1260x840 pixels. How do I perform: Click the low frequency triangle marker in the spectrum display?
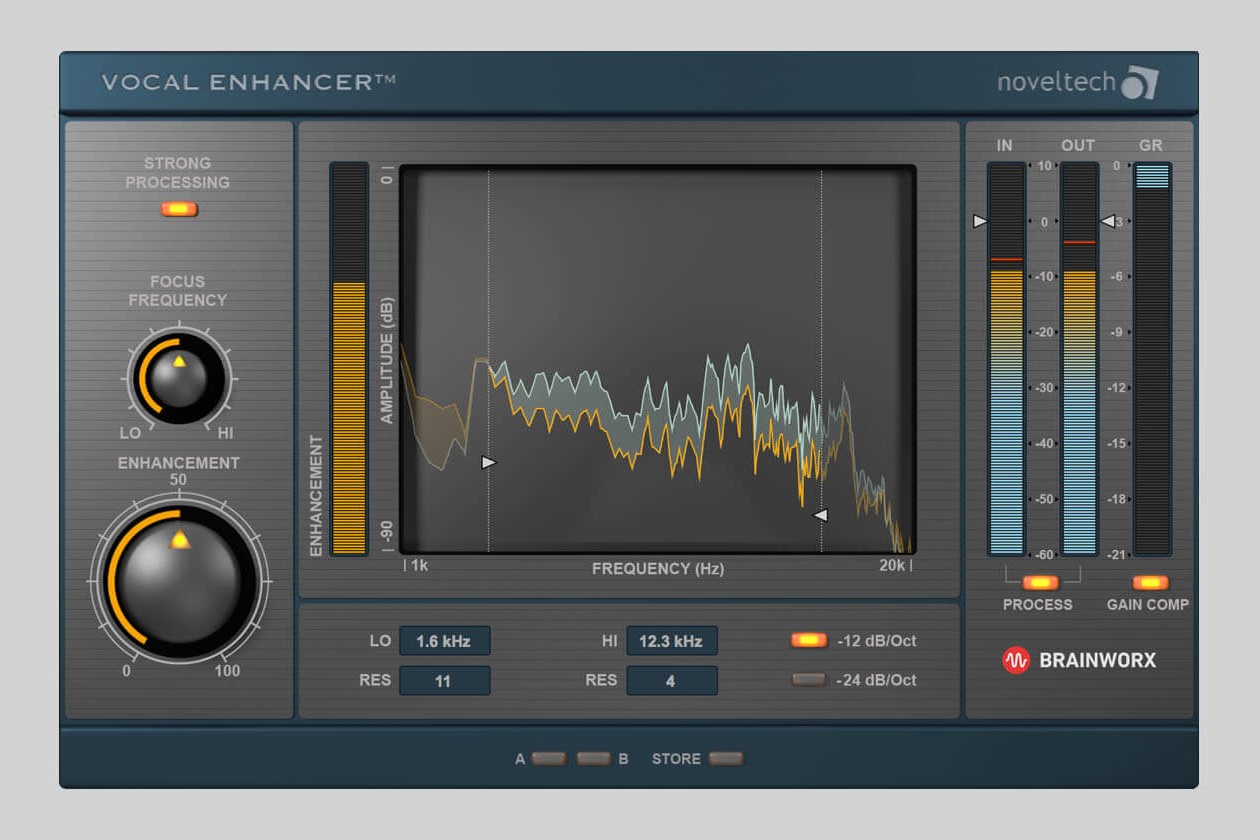coord(488,462)
